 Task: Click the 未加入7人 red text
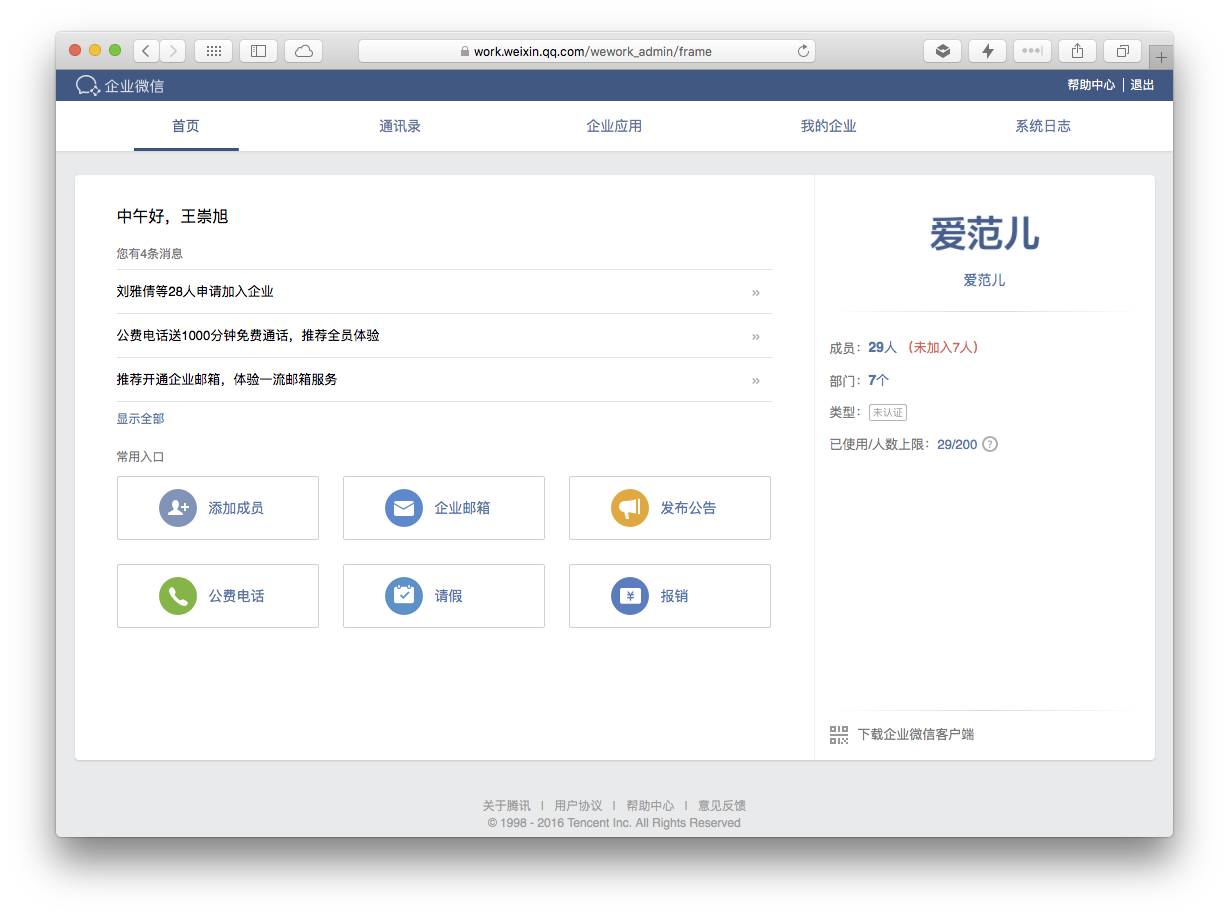click(942, 347)
